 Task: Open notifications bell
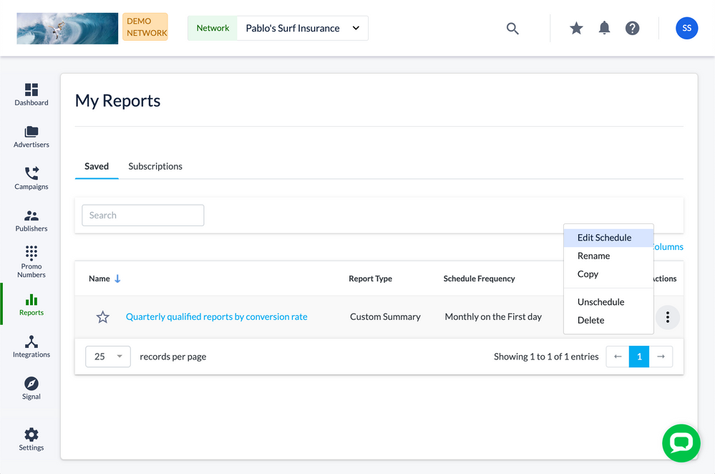[x=604, y=28]
